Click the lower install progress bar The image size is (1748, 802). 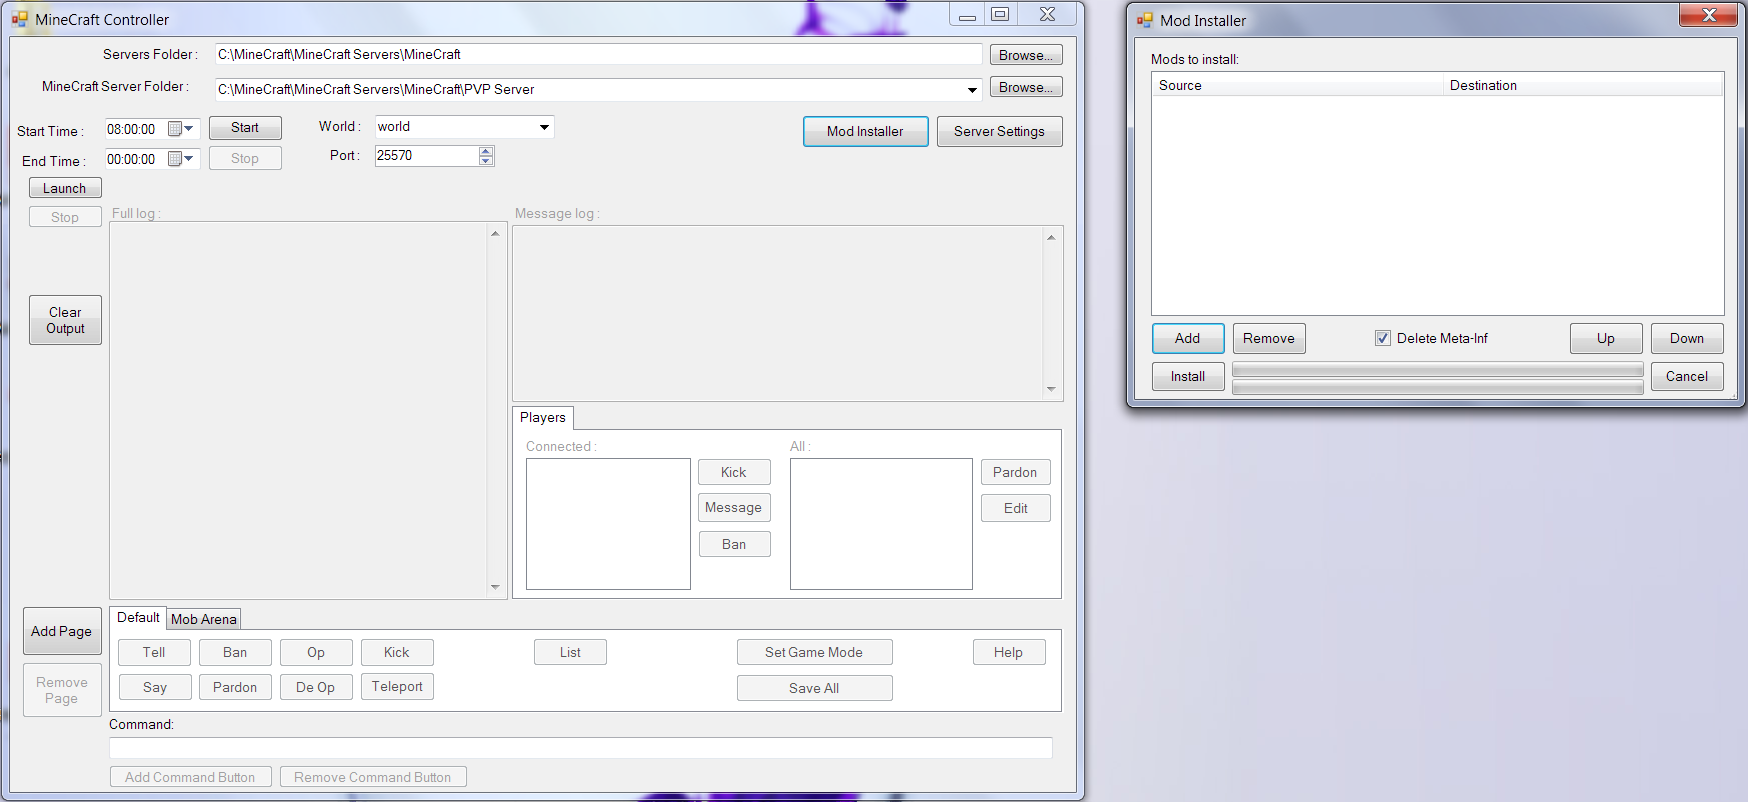click(1437, 387)
